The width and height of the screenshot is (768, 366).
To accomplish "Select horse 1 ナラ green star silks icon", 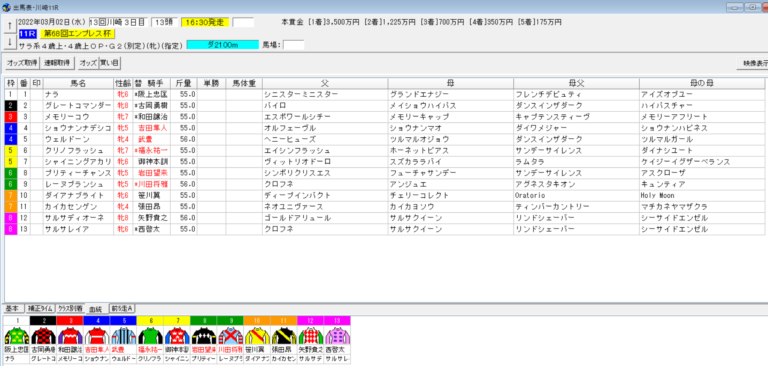I will (x=17, y=335).
